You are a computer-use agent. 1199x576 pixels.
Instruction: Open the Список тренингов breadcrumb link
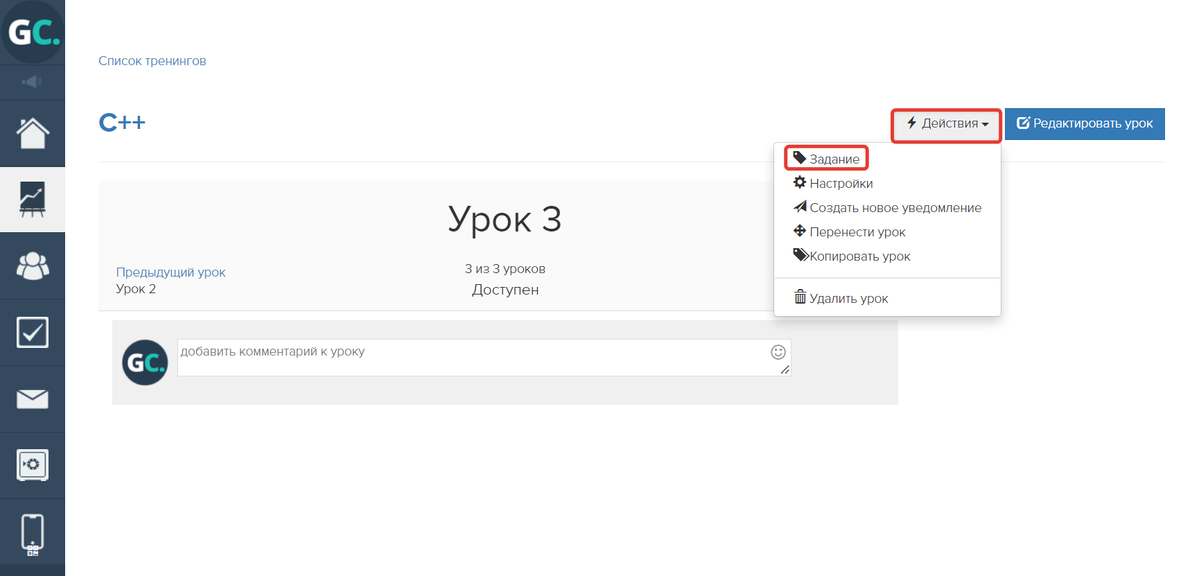pos(152,61)
